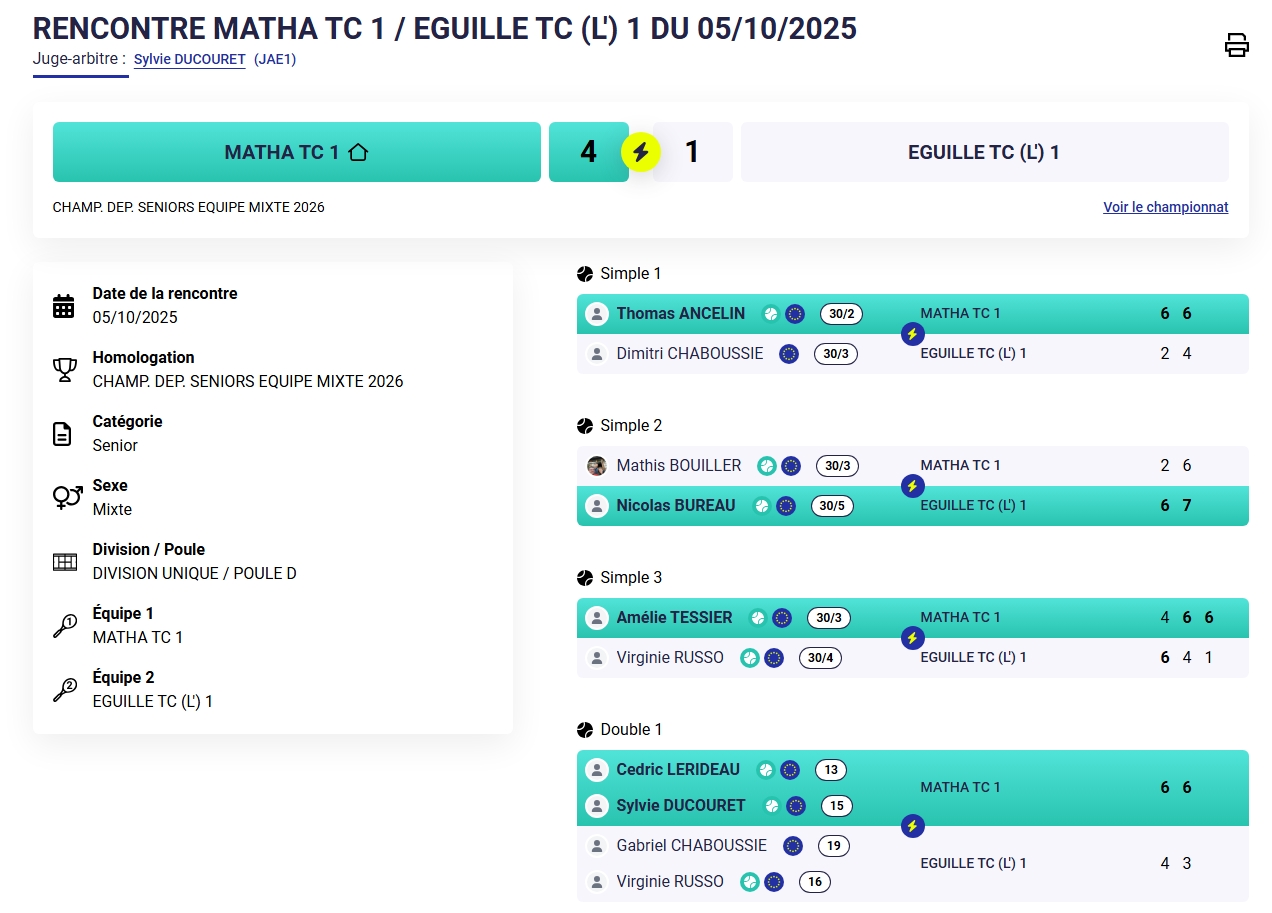This screenshot has width=1272, height=913.
Task: Click the yellow lightning icon between team scores
Action: click(x=641, y=152)
